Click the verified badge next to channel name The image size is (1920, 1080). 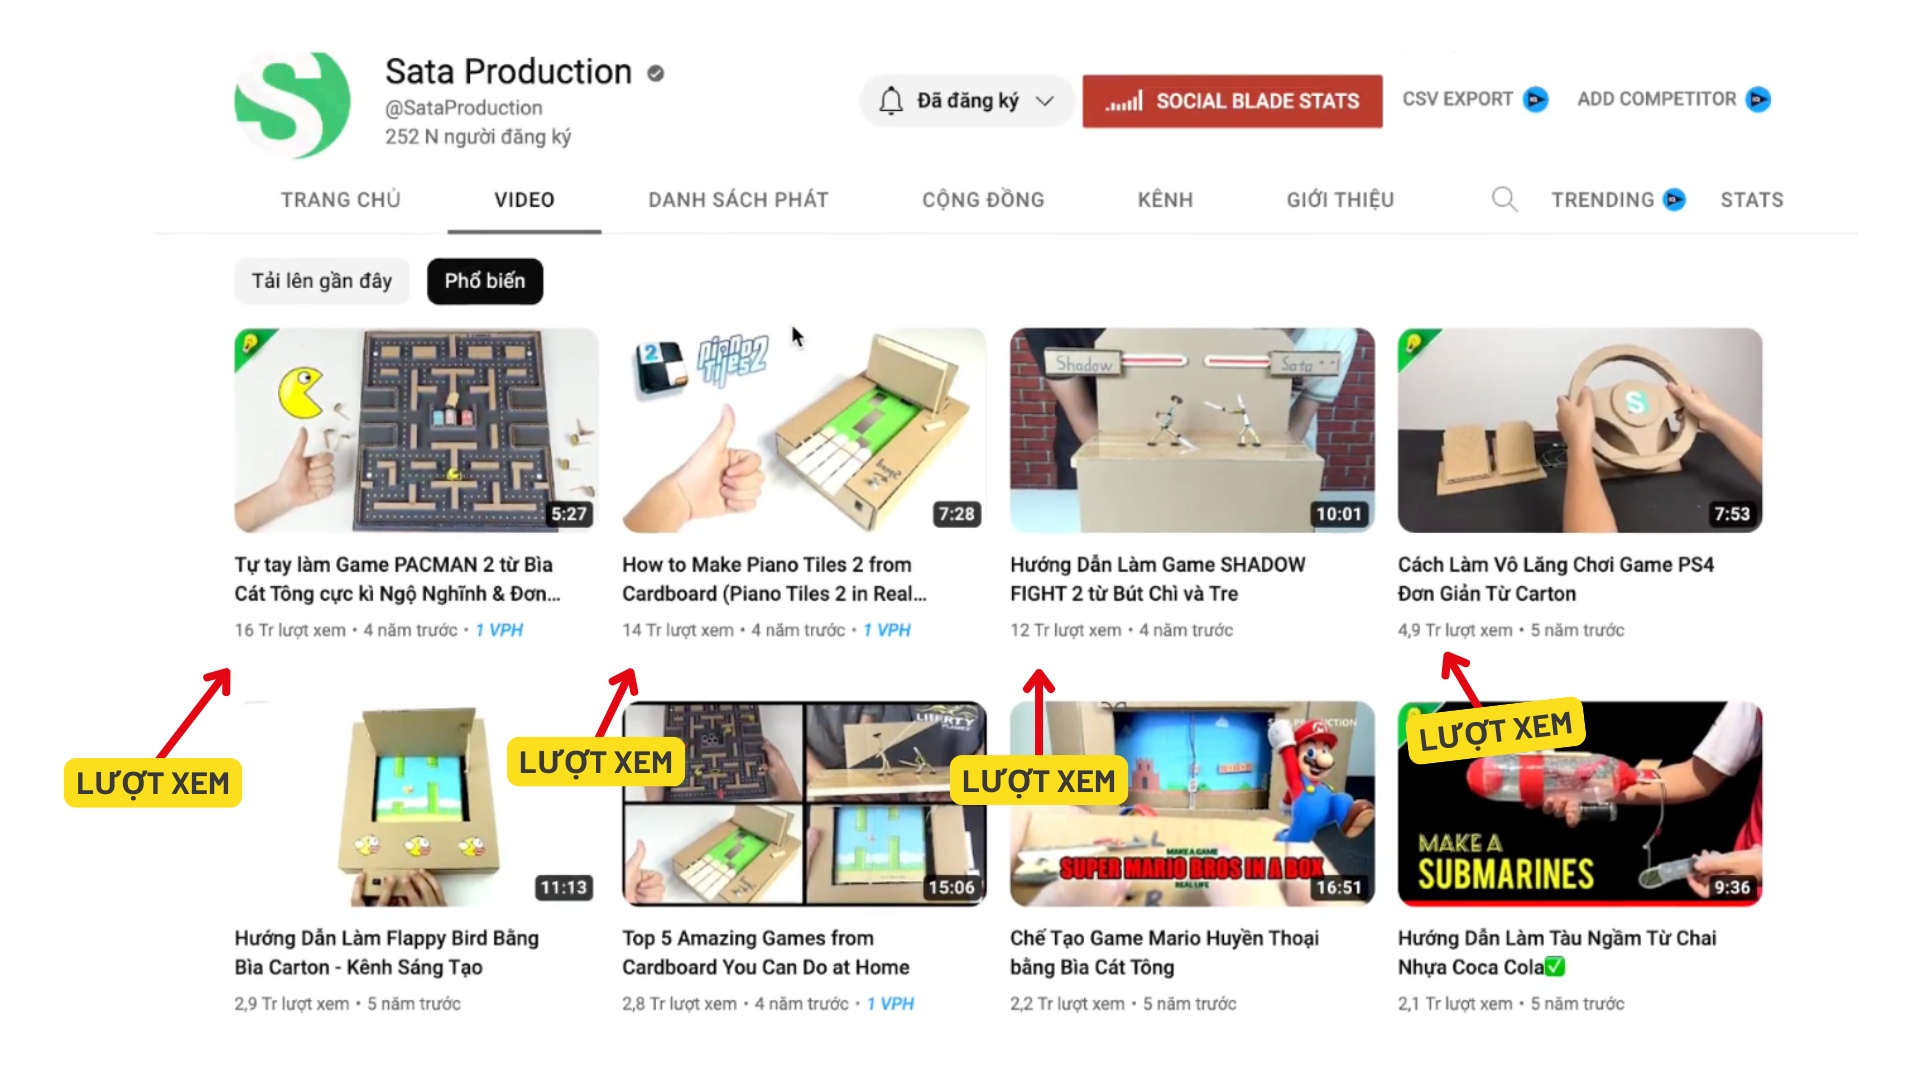point(656,73)
